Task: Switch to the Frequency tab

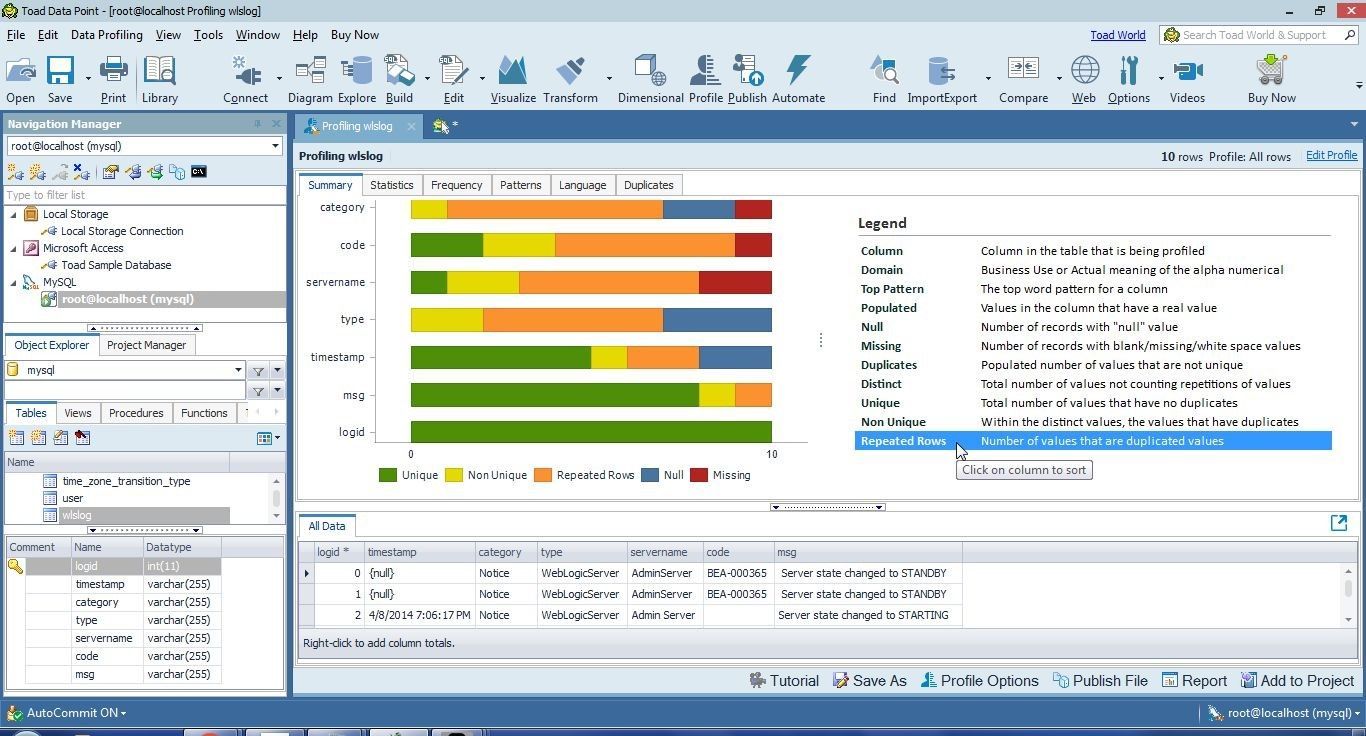Action: (x=456, y=185)
